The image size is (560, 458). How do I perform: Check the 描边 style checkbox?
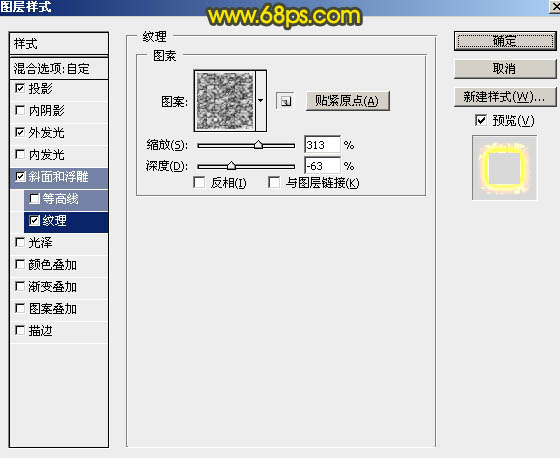click(x=20, y=330)
